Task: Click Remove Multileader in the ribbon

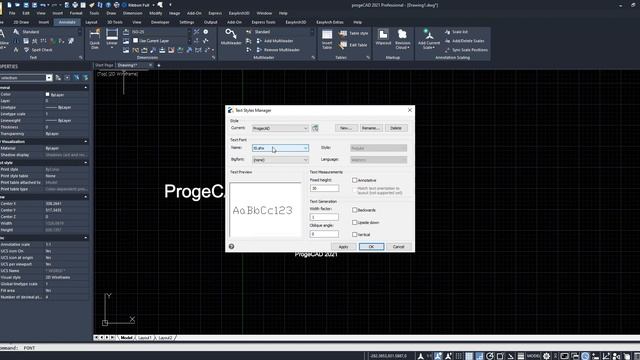Action: tap(278, 50)
